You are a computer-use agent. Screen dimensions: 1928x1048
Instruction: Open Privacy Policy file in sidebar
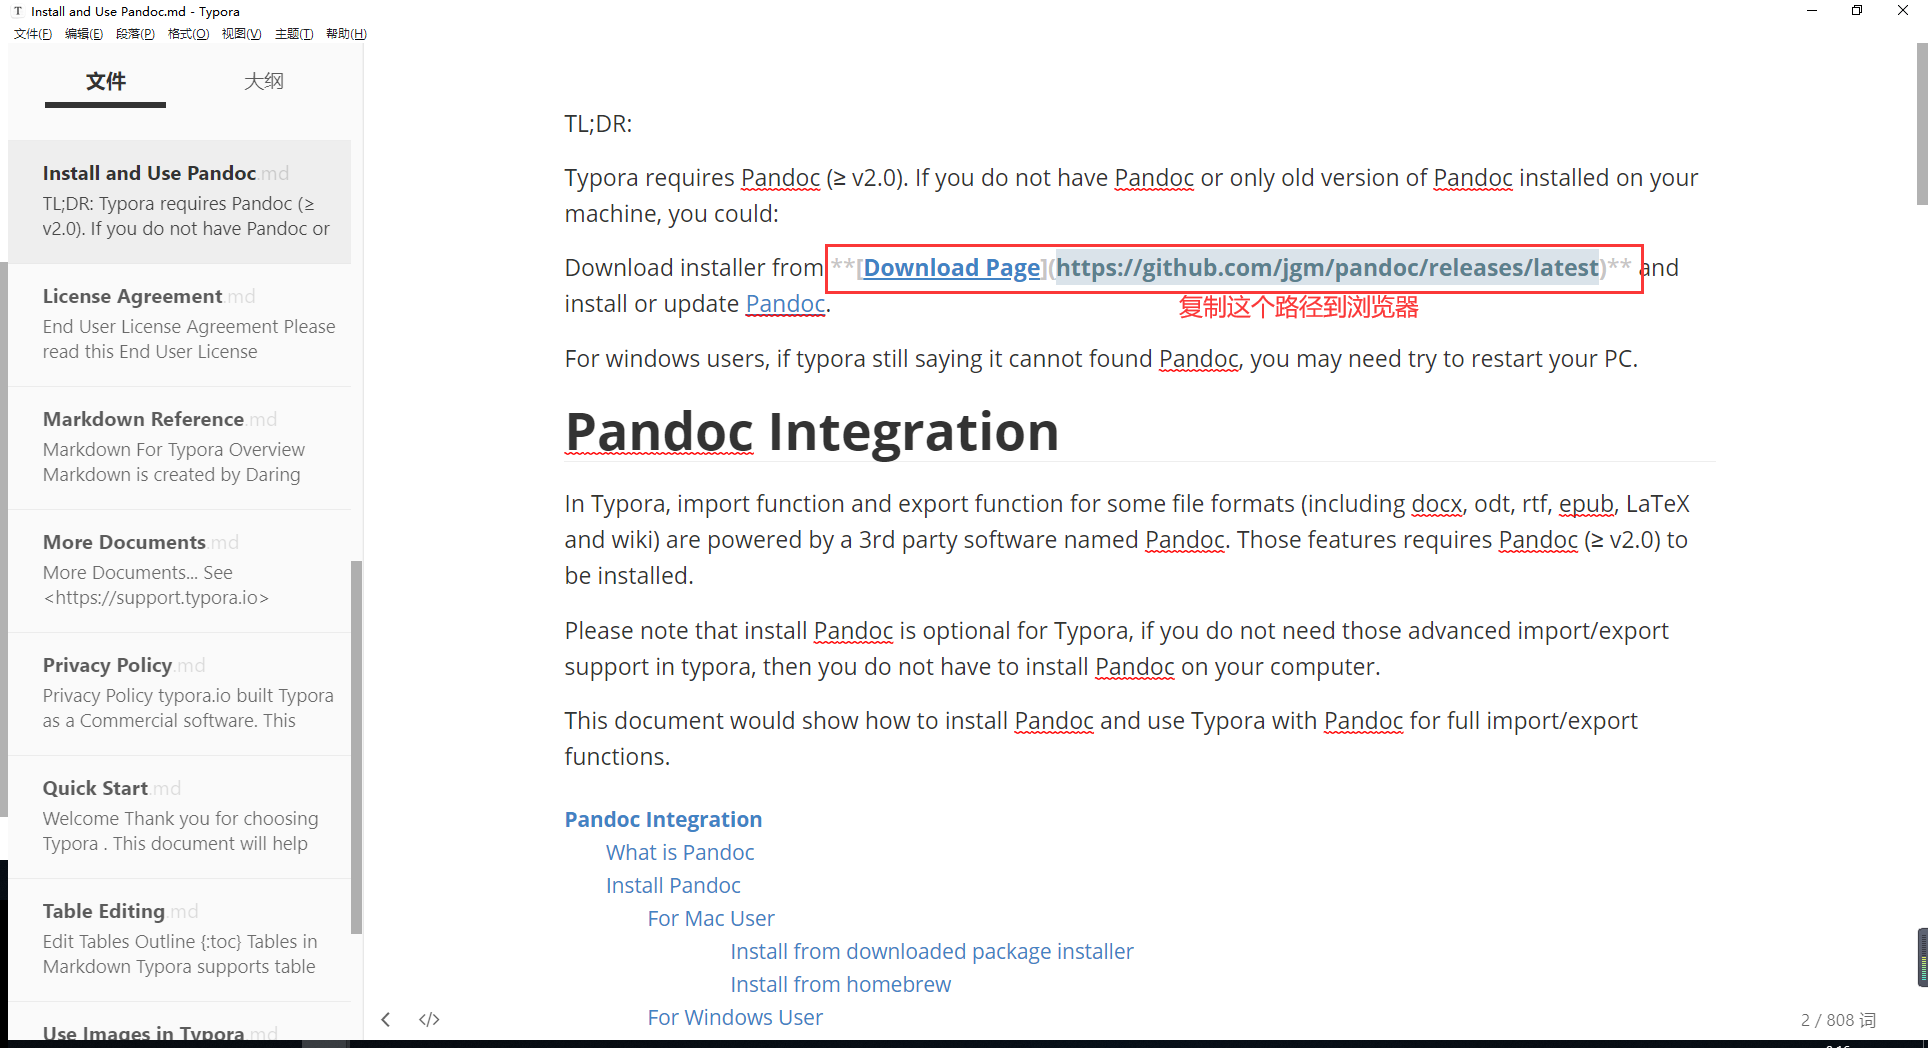pos(180,693)
